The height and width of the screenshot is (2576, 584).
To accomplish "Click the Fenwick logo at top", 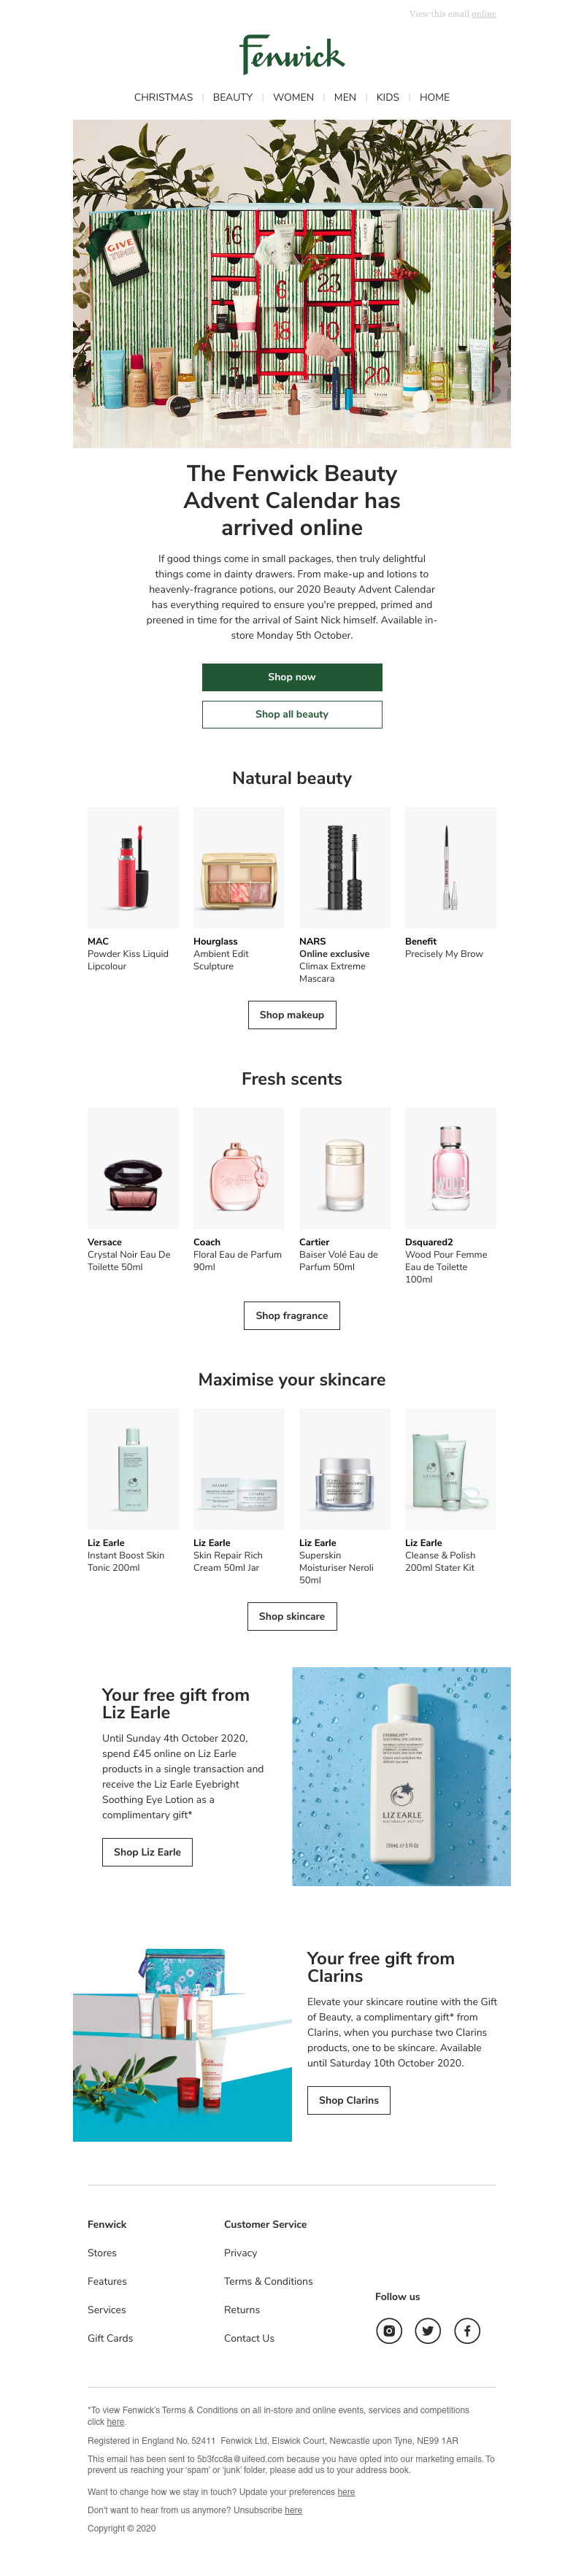I will tap(292, 54).
